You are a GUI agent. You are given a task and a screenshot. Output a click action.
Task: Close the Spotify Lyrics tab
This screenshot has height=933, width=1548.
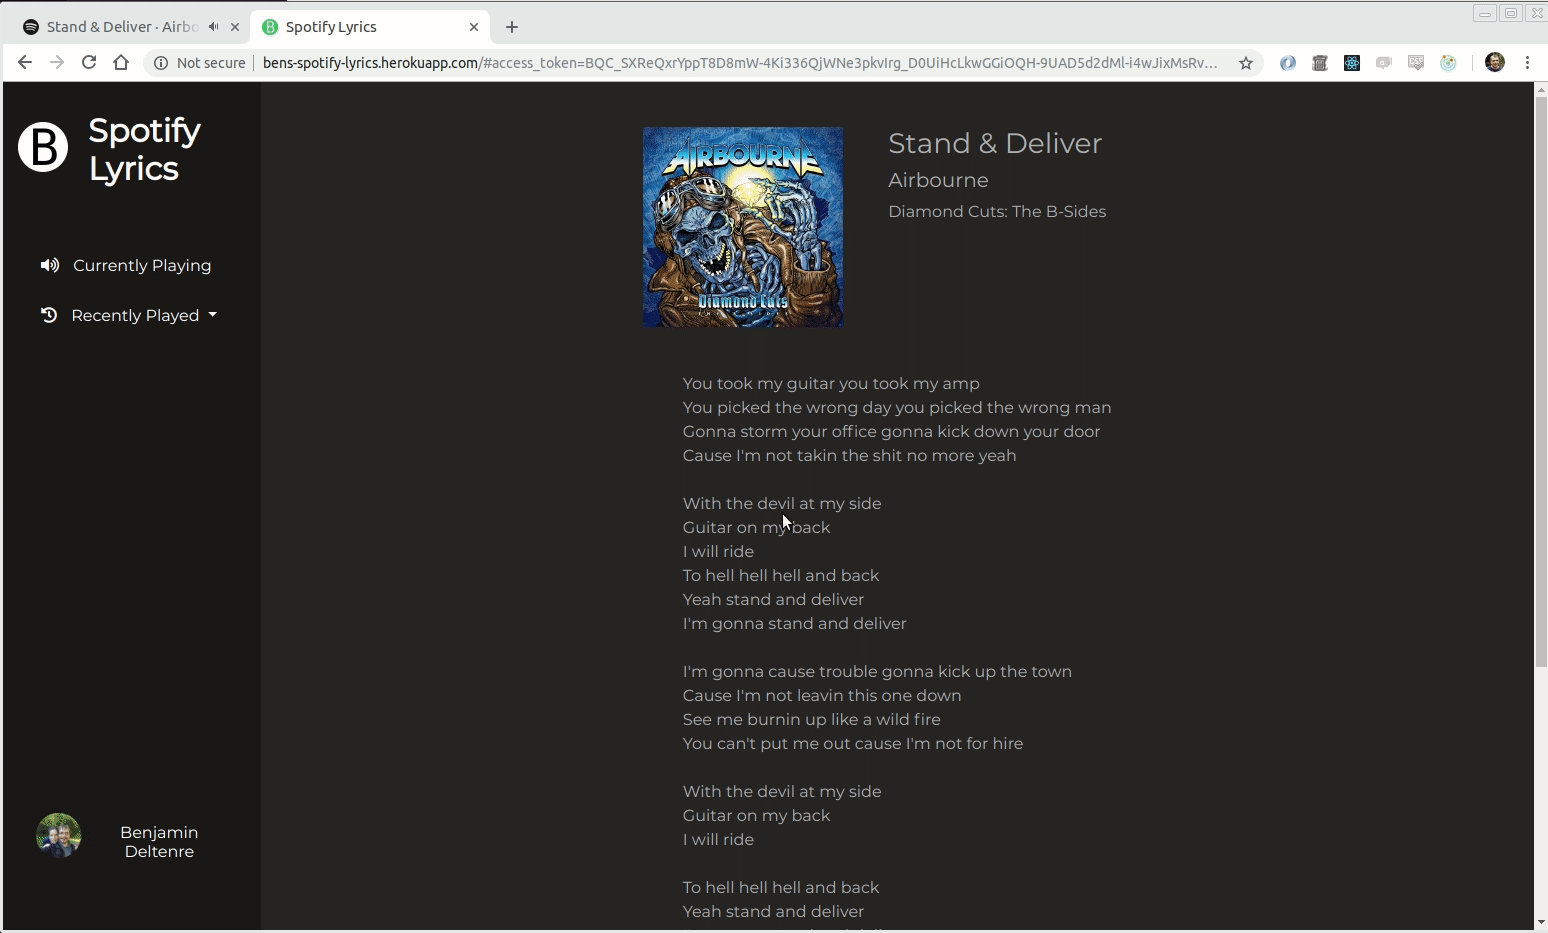click(474, 27)
